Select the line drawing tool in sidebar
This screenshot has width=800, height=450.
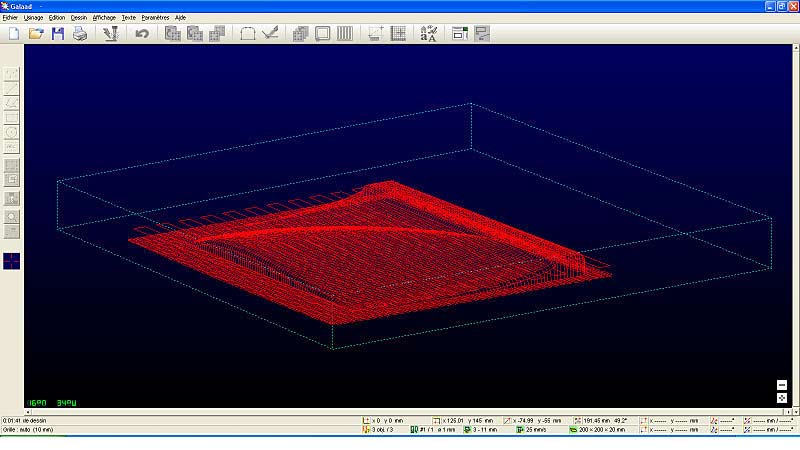point(12,89)
